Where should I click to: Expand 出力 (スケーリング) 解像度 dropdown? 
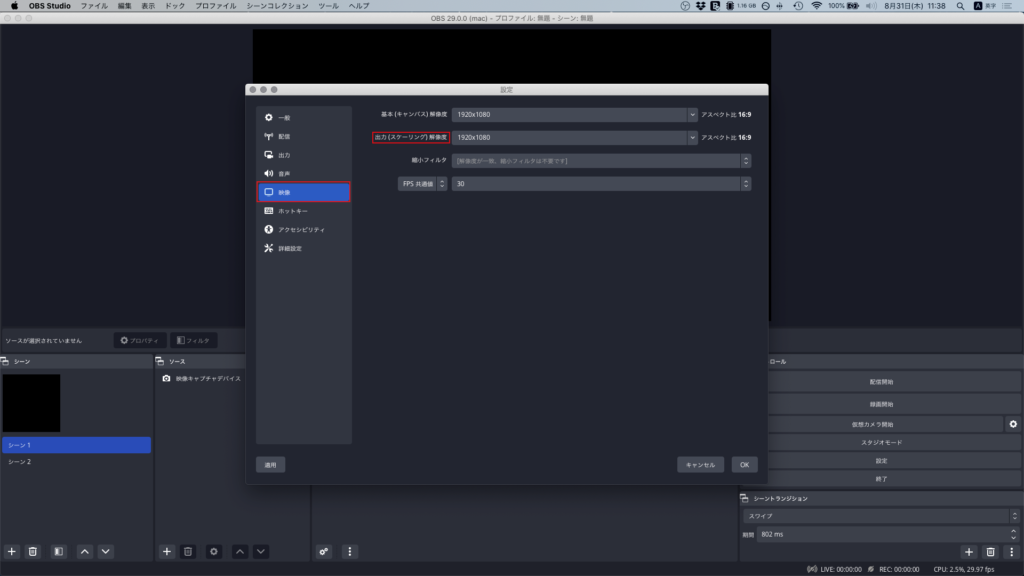(x=692, y=137)
